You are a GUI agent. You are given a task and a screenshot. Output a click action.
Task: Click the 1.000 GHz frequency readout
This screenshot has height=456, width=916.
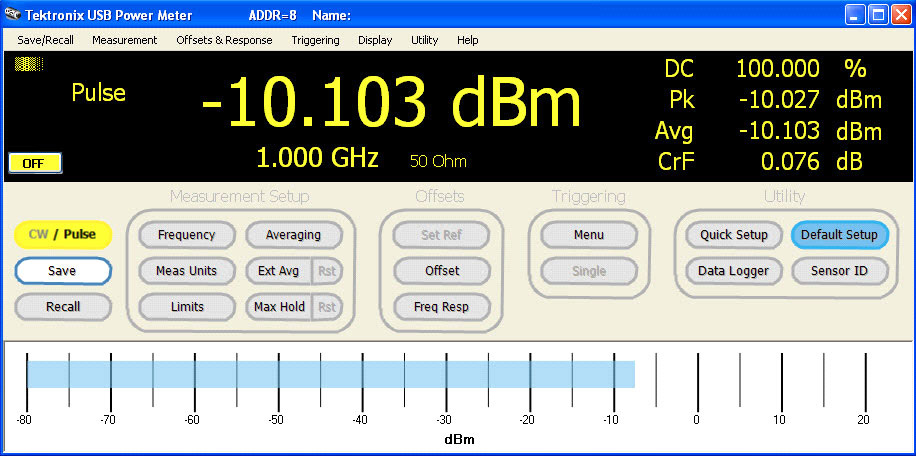click(x=318, y=158)
